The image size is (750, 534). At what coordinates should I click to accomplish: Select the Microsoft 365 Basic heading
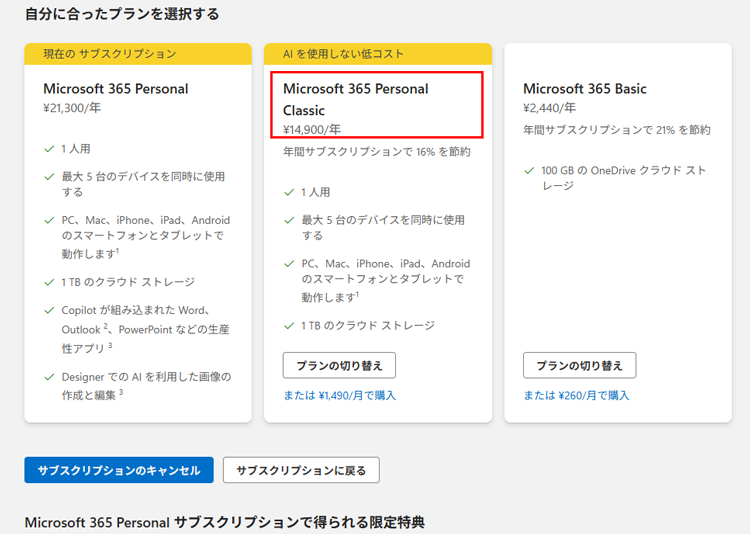point(585,89)
